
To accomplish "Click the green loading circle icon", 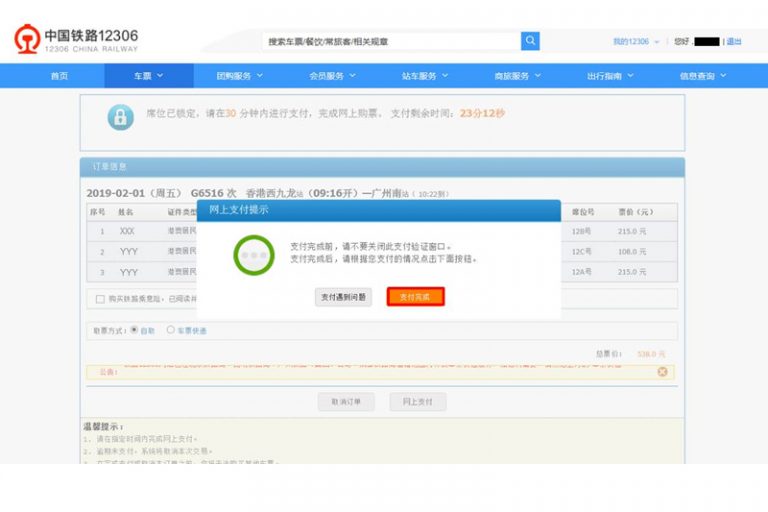I will click(x=253, y=255).
